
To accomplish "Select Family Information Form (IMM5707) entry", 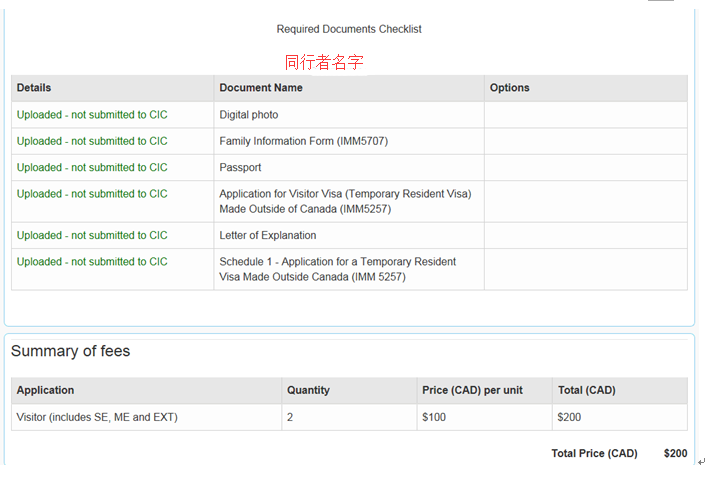I will [x=303, y=141].
